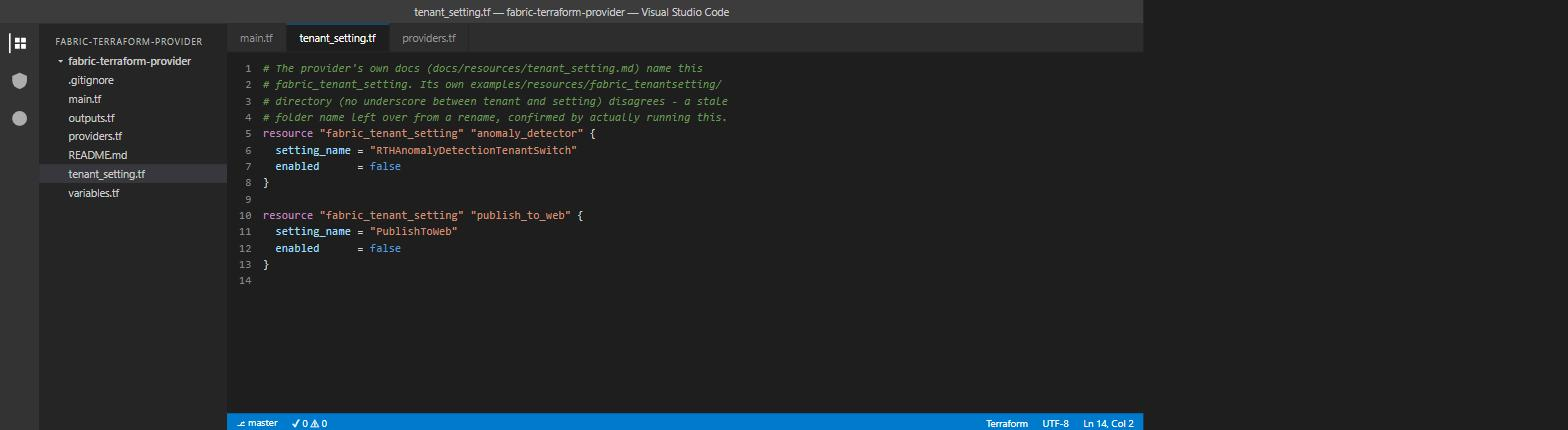
Task: Open main.tf from the file tree
Action: (84, 99)
